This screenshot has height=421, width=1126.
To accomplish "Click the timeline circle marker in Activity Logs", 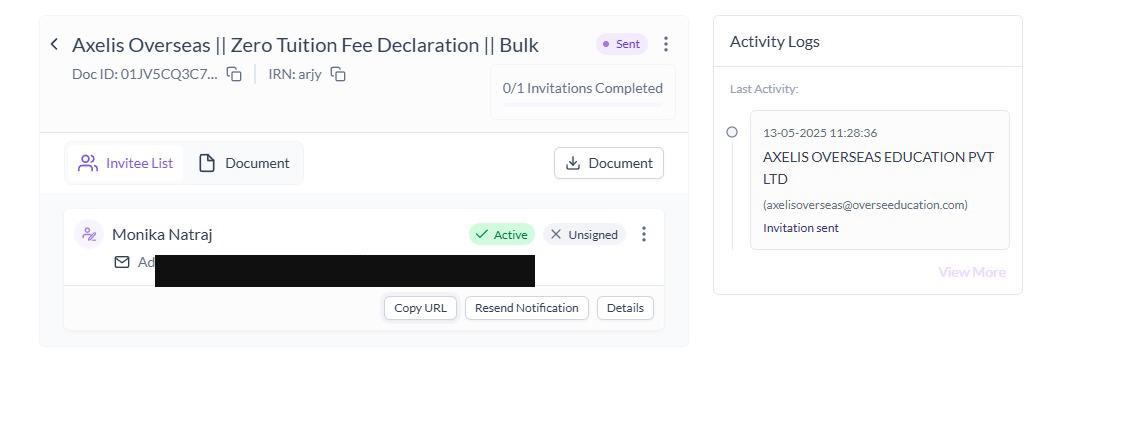I will point(732,132).
